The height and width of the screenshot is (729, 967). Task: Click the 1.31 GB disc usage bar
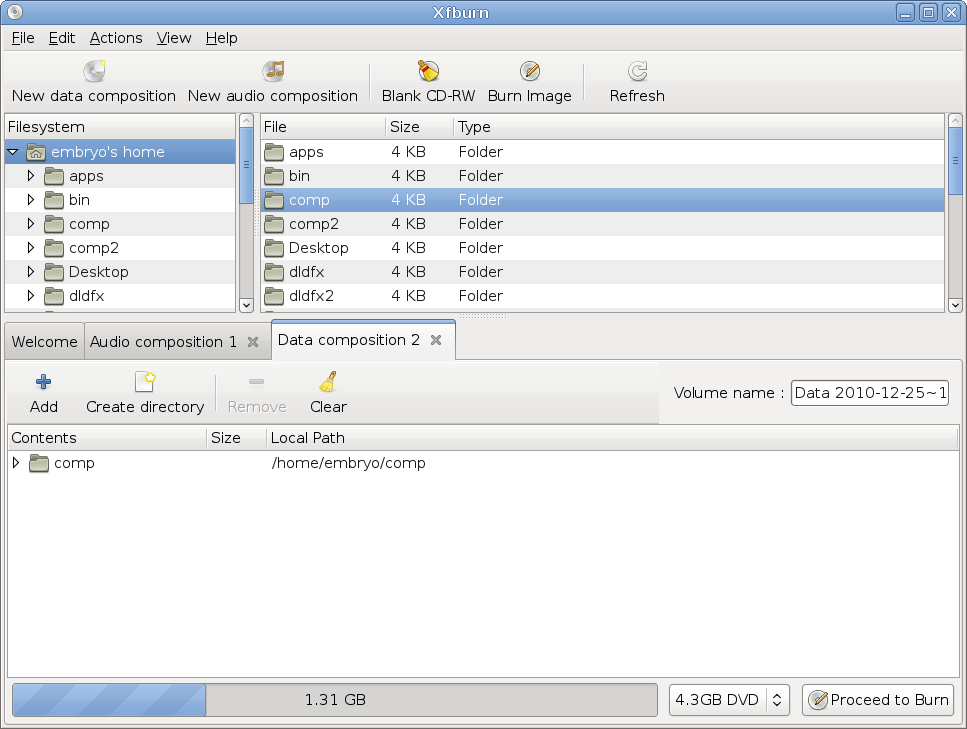tap(335, 700)
